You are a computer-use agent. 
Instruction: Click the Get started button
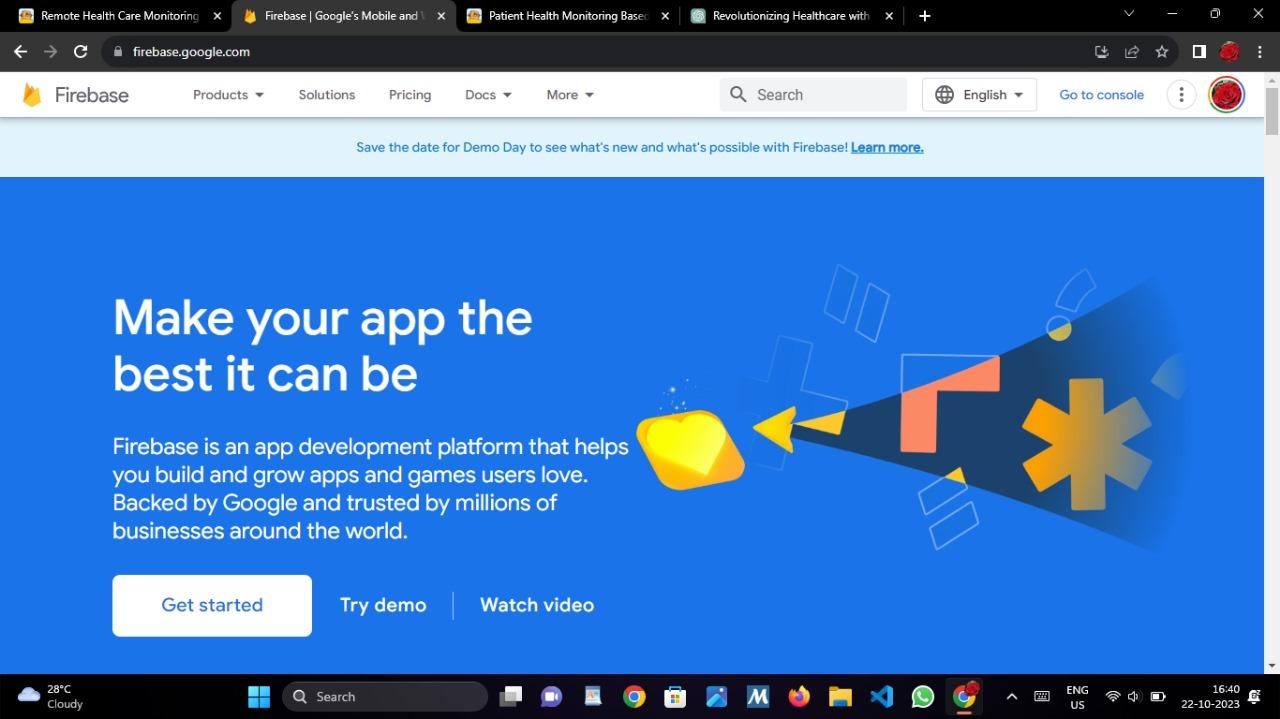212,605
